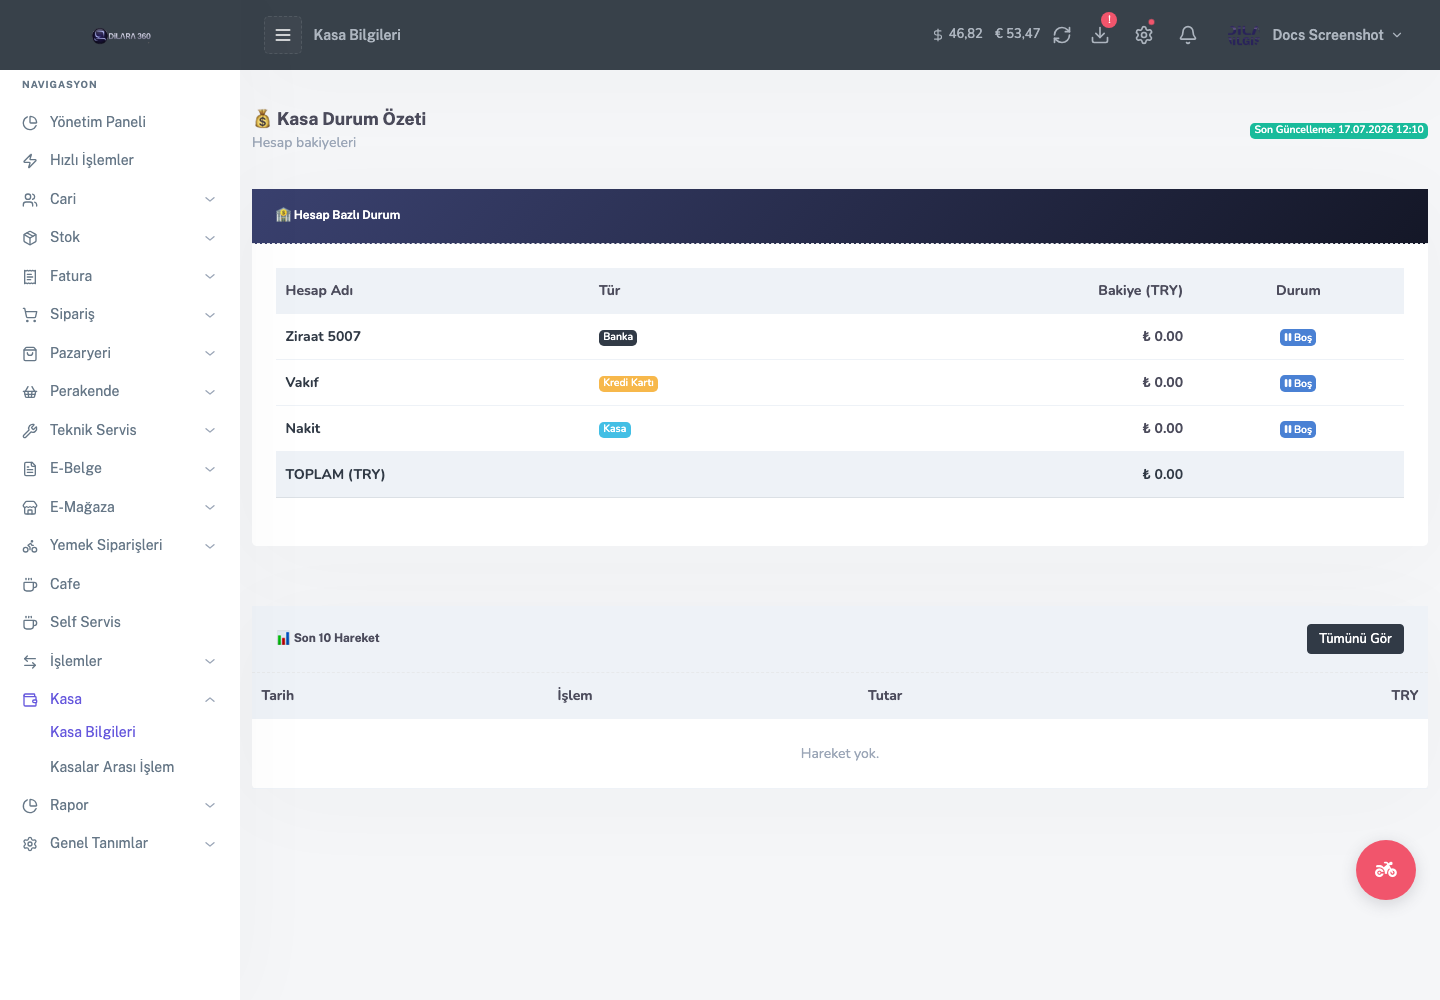Screen dimensions: 1440x1000
Task: Click the Kredi Kartı type badge
Action: click(x=628, y=383)
